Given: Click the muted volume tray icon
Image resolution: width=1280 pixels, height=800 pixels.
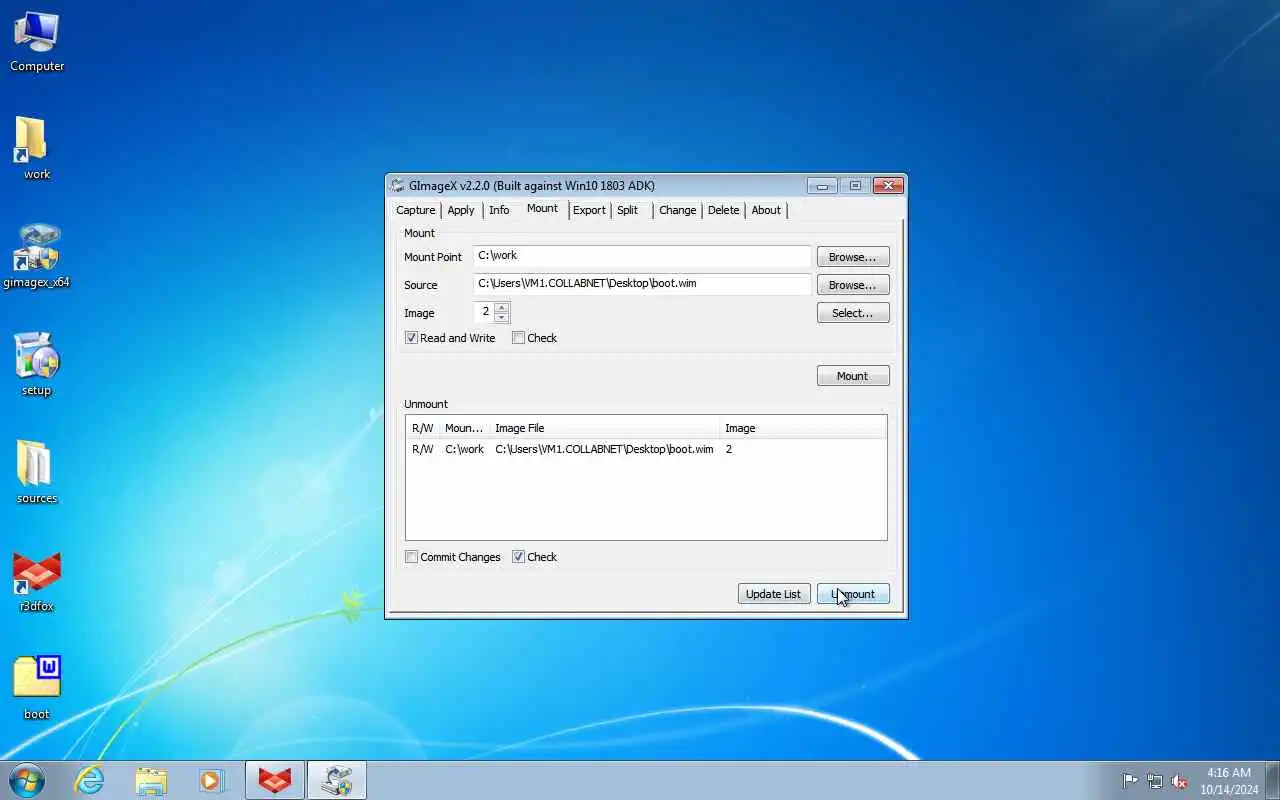Looking at the screenshot, I should pos(1180,781).
